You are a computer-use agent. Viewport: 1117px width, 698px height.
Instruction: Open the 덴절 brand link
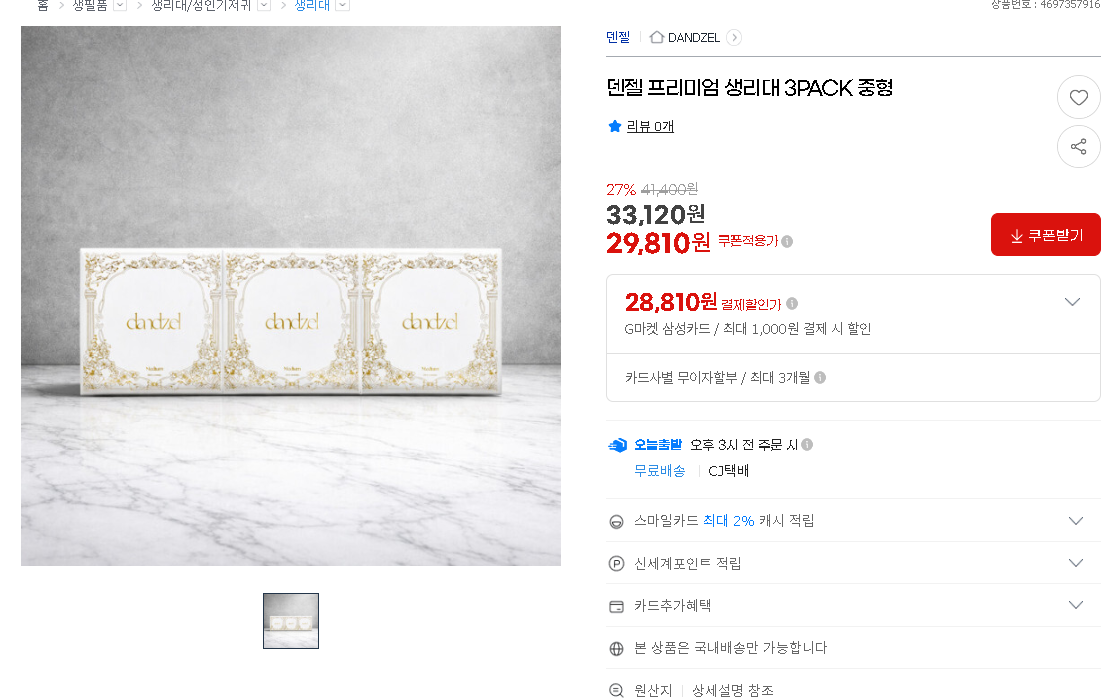coord(618,37)
